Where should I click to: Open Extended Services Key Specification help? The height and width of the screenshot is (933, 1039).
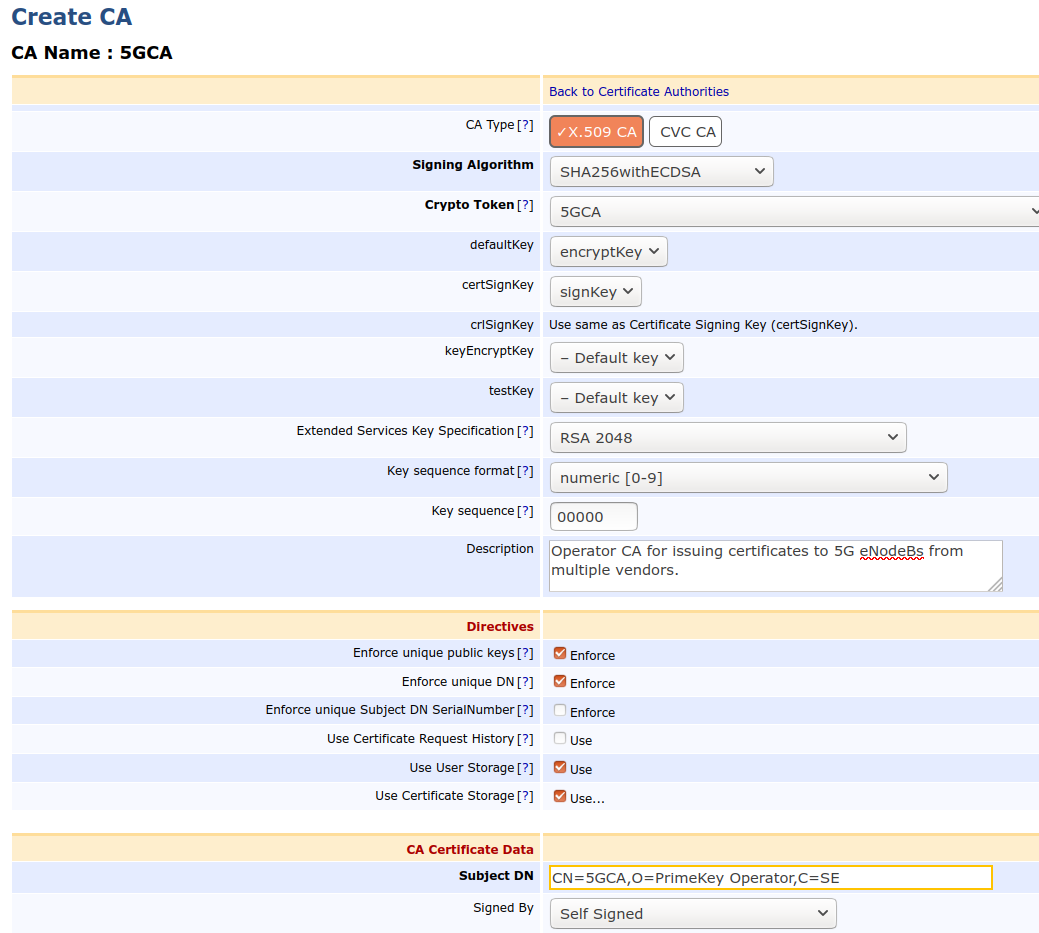pyautogui.click(x=527, y=430)
